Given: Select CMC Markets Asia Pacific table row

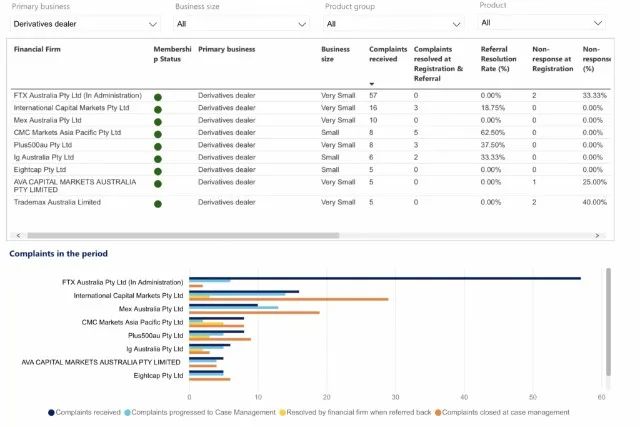Looking at the screenshot, I should click(311, 133).
